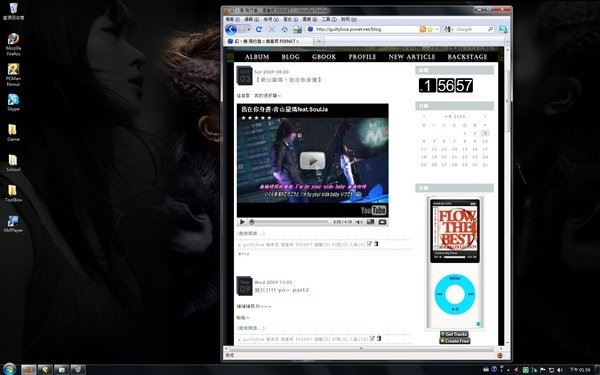Play the YouTube video using the center play button

(312, 161)
